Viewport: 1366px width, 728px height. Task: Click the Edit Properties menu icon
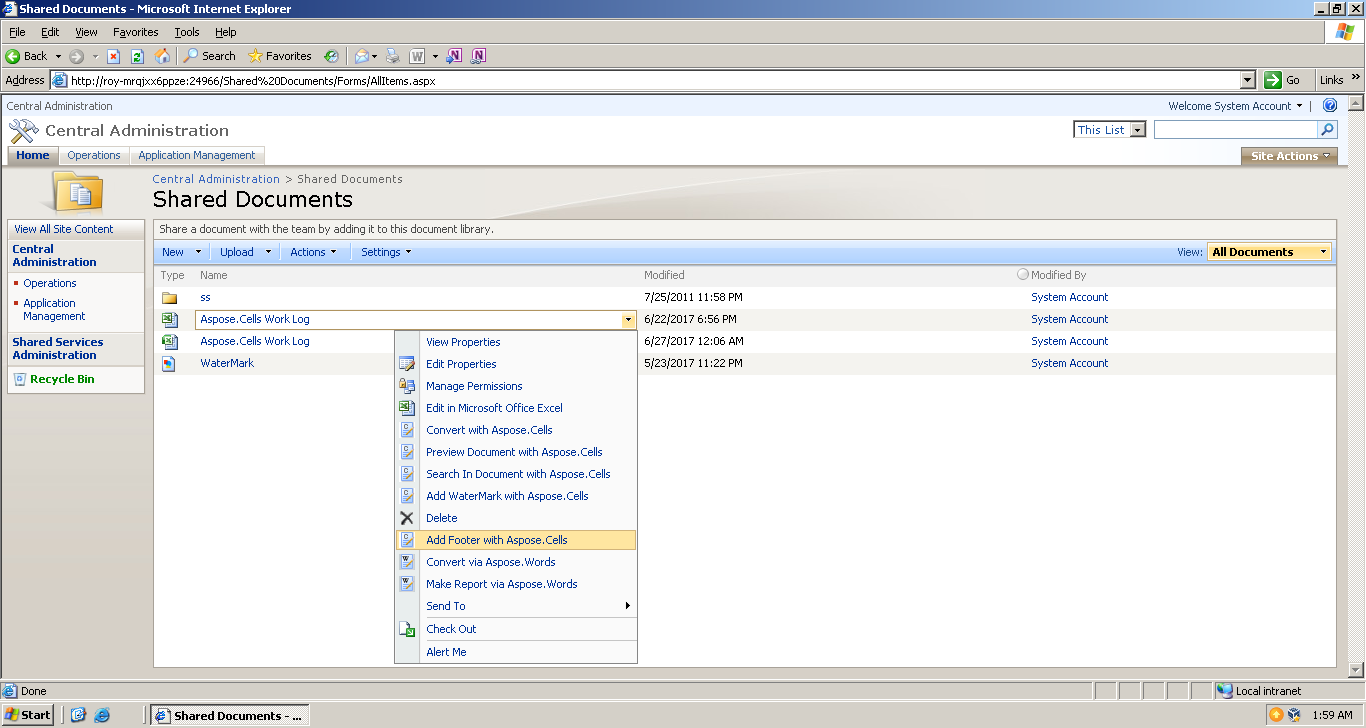(x=407, y=364)
